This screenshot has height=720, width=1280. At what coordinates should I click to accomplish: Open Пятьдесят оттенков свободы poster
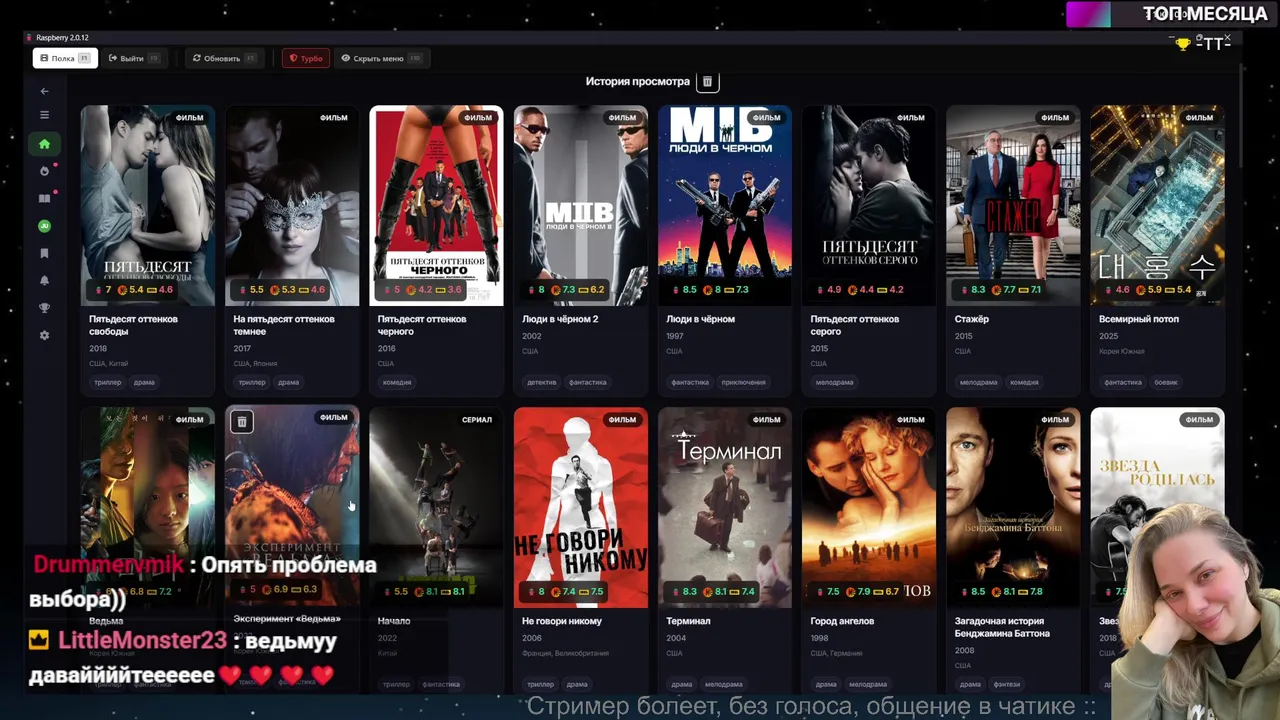147,206
